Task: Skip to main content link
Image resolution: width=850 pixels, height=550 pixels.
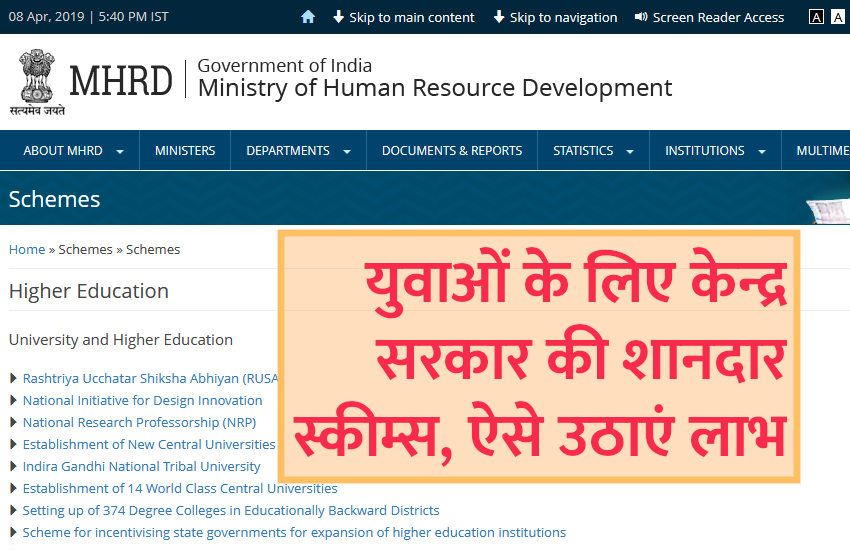Action: [403, 17]
